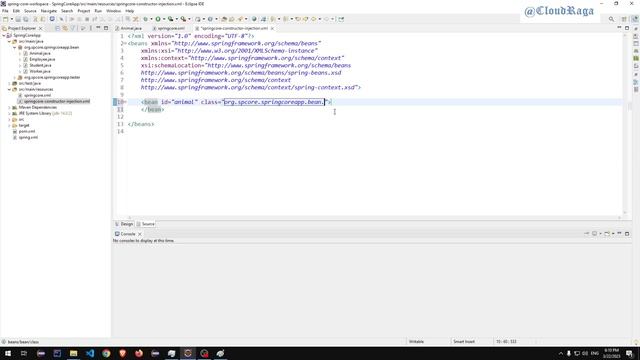Open the Edit menu
This screenshot has height=360, width=640.
click(x=16, y=11)
